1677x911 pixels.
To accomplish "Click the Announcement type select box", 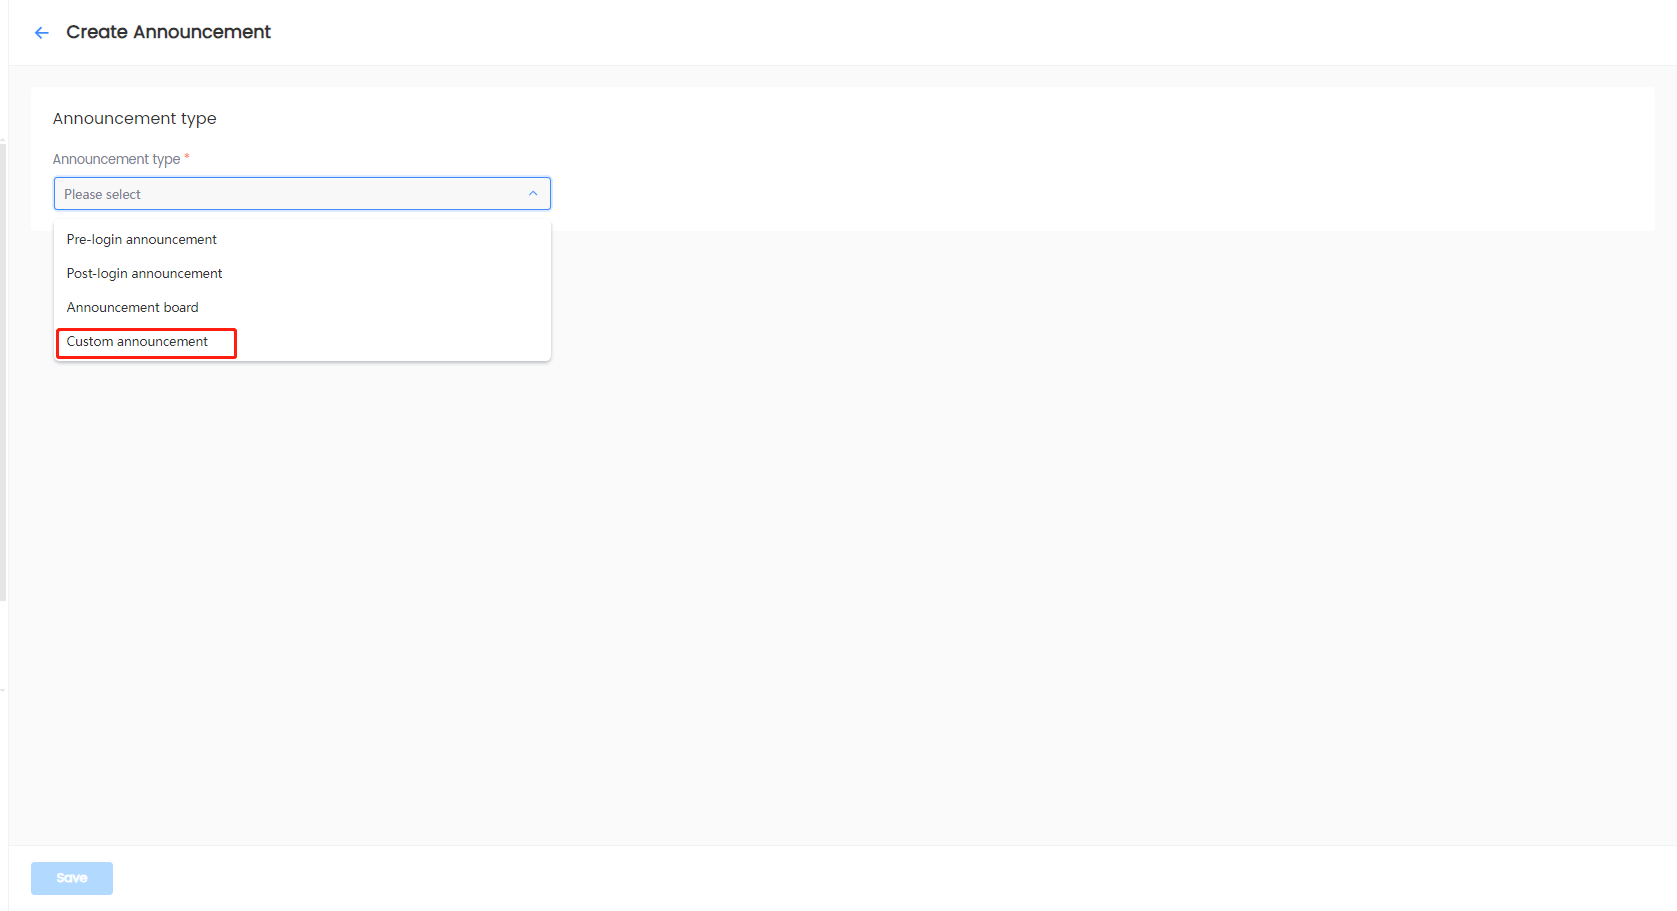I will 300,194.
